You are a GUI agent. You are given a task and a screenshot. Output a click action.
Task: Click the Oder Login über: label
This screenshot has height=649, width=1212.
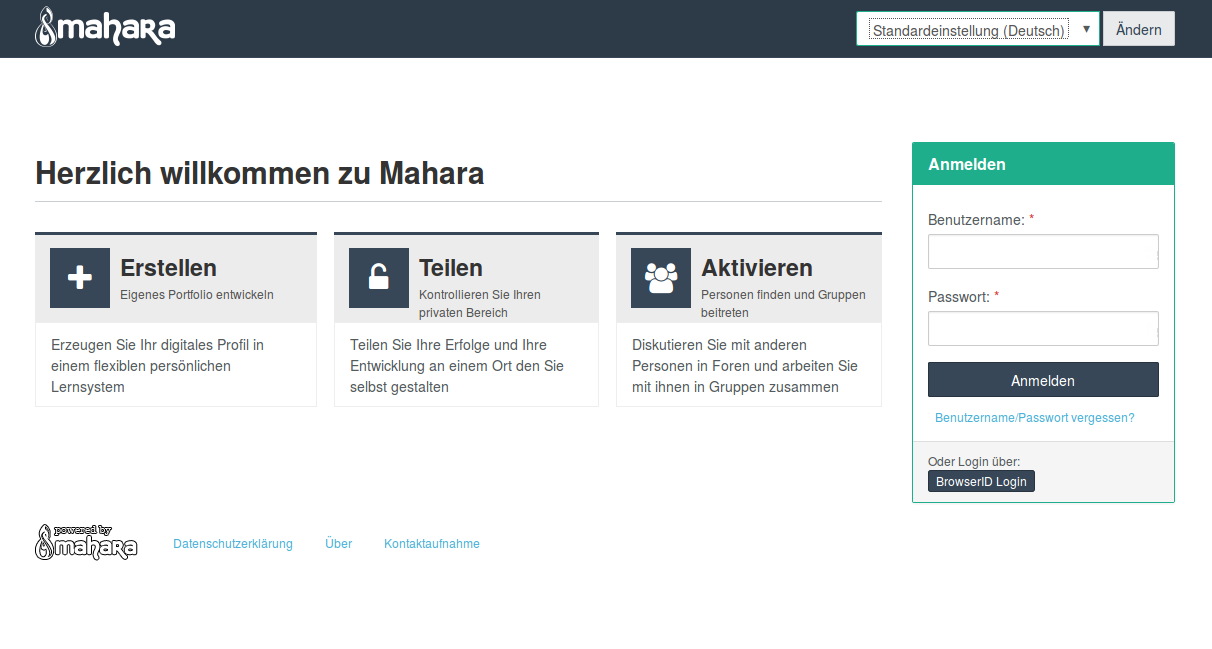click(974, 462)
